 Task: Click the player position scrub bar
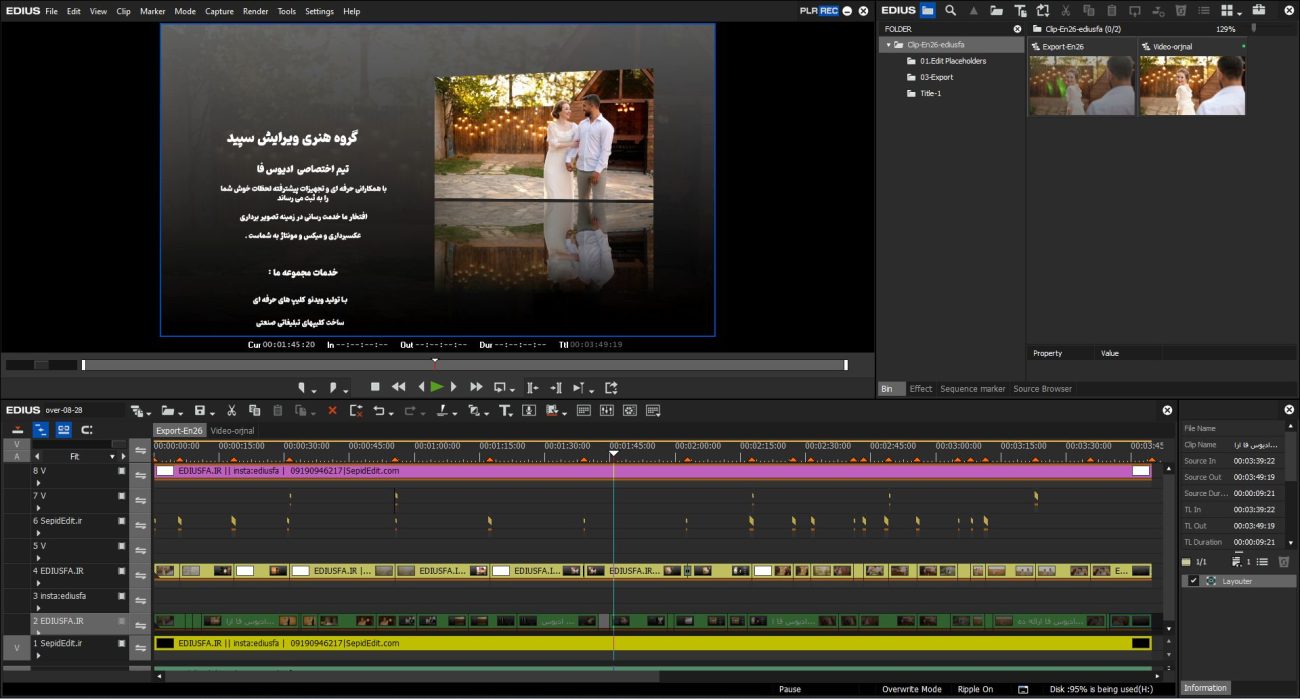coord(465,365)
